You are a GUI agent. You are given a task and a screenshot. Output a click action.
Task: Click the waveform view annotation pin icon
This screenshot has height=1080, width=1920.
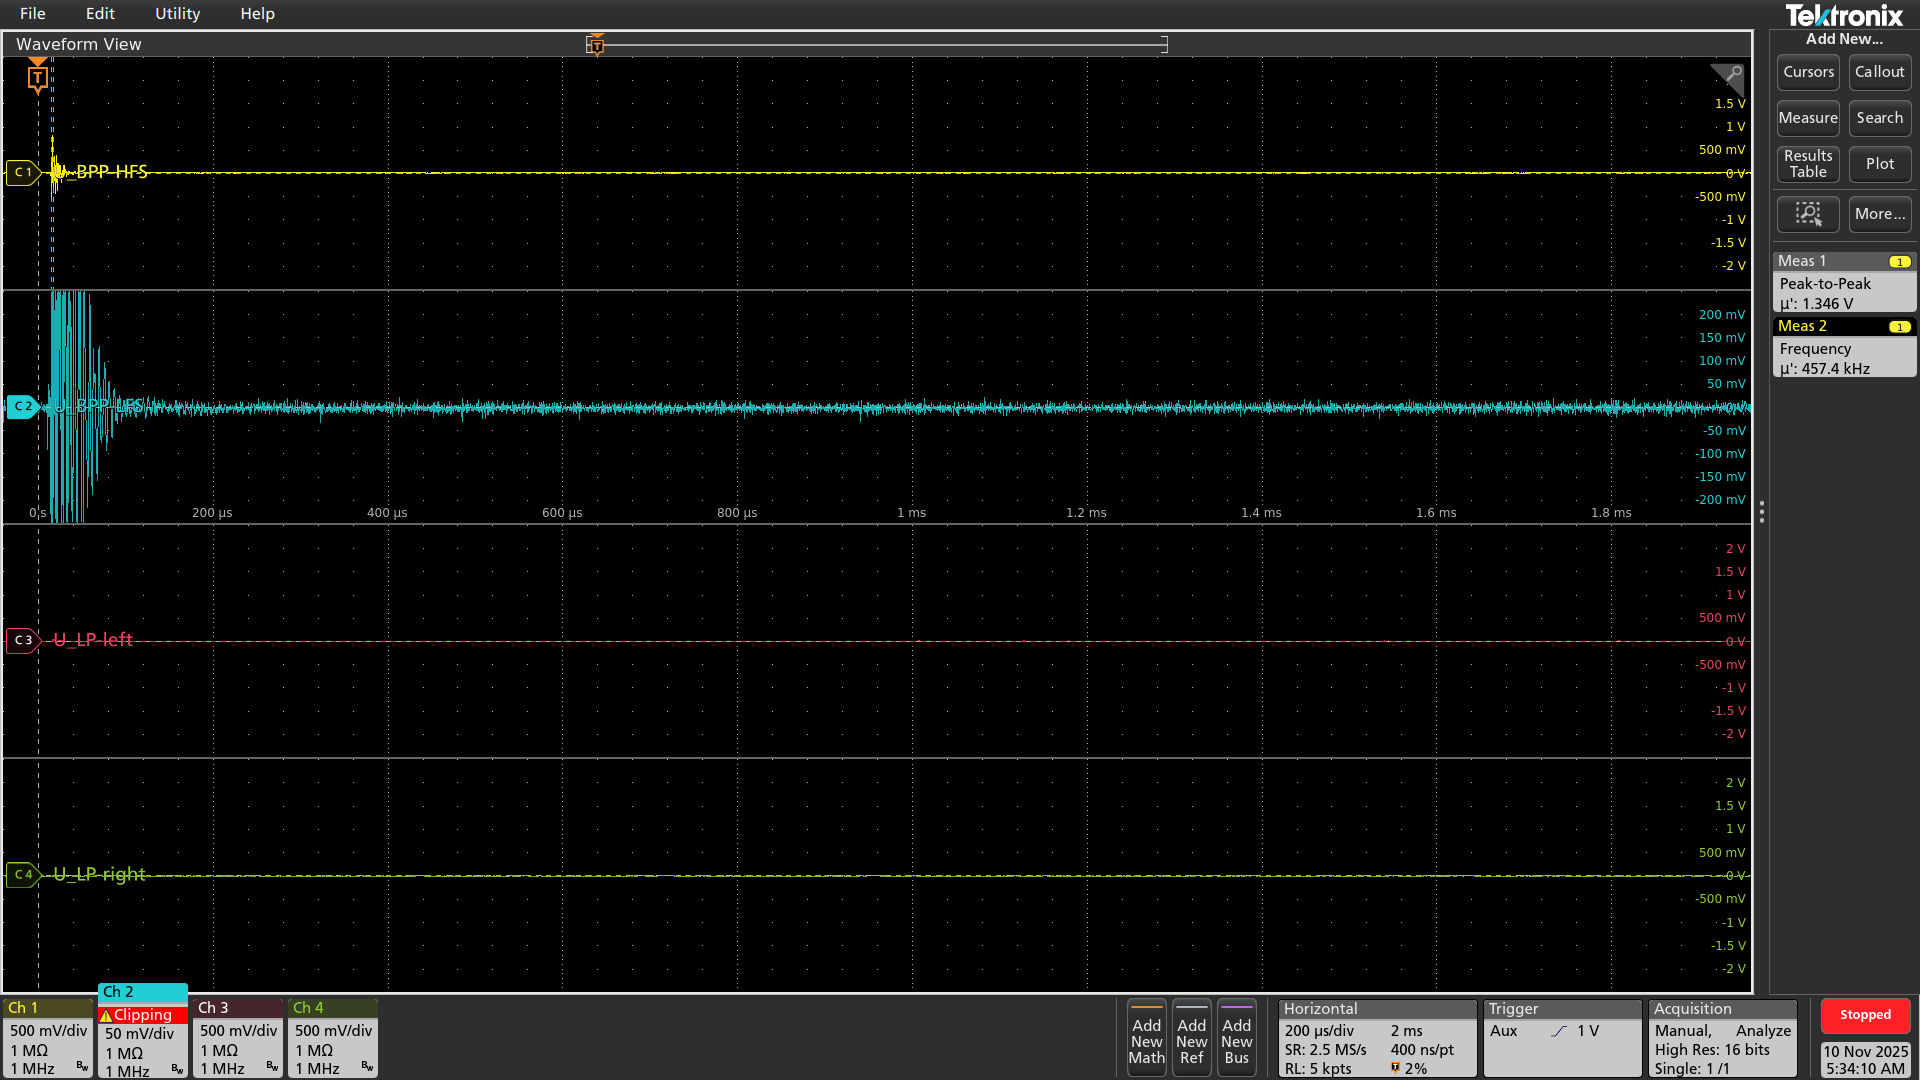coord(1729,76)
